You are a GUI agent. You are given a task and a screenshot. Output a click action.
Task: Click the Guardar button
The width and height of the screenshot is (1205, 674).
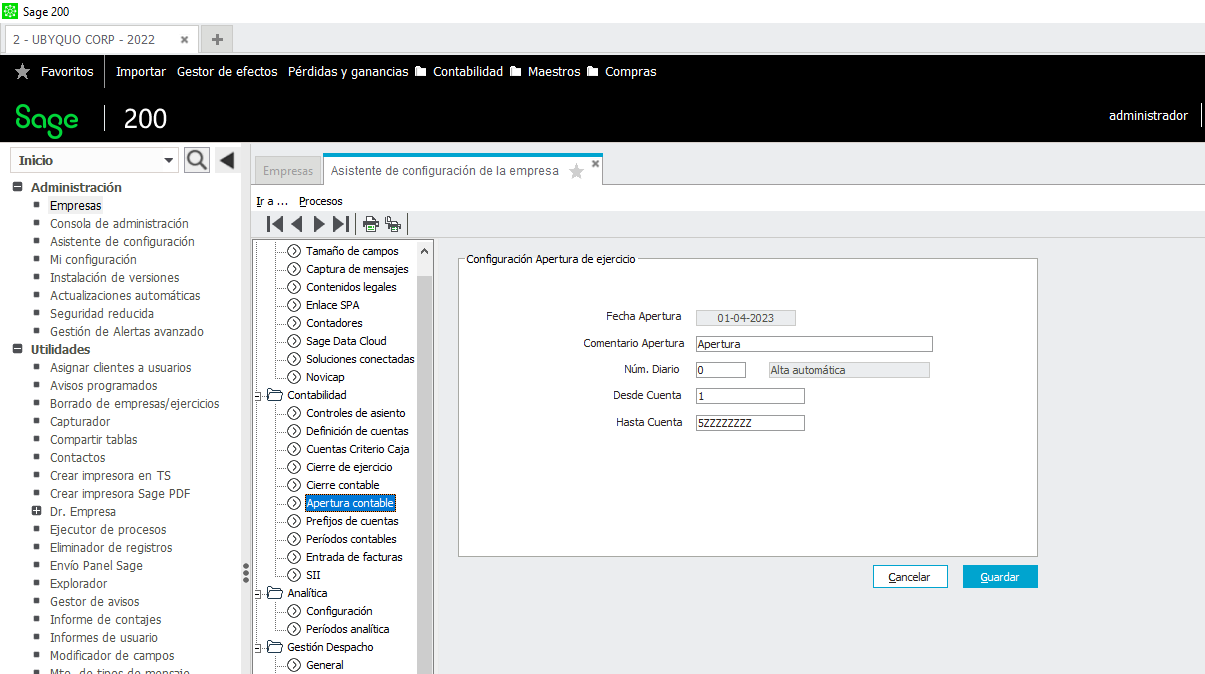coord(1000,577)
